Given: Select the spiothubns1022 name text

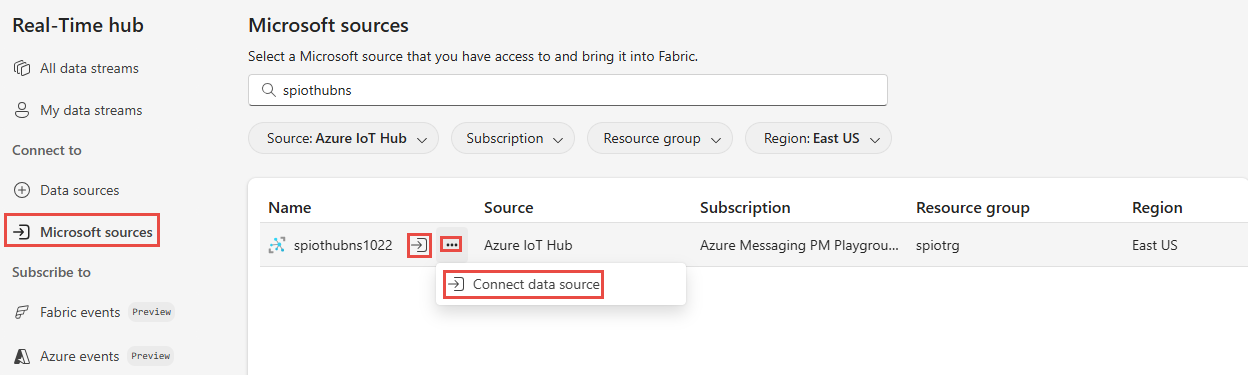Looking at the screenshot, I should point(343,245).
